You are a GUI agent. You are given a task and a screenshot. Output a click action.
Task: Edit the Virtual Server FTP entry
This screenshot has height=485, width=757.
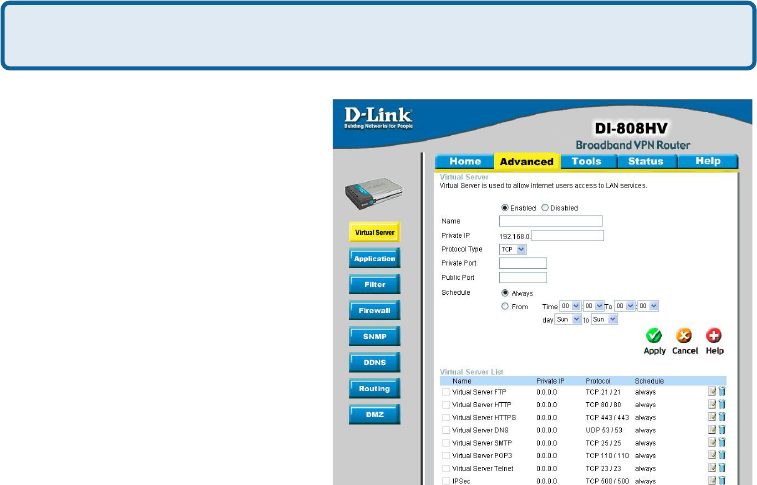pos(712,391)
